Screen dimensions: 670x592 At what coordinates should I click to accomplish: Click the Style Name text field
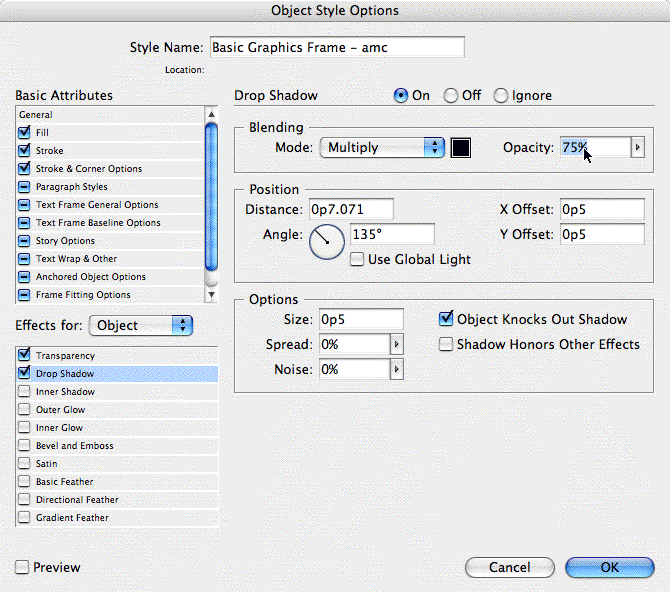click(337, 47)
